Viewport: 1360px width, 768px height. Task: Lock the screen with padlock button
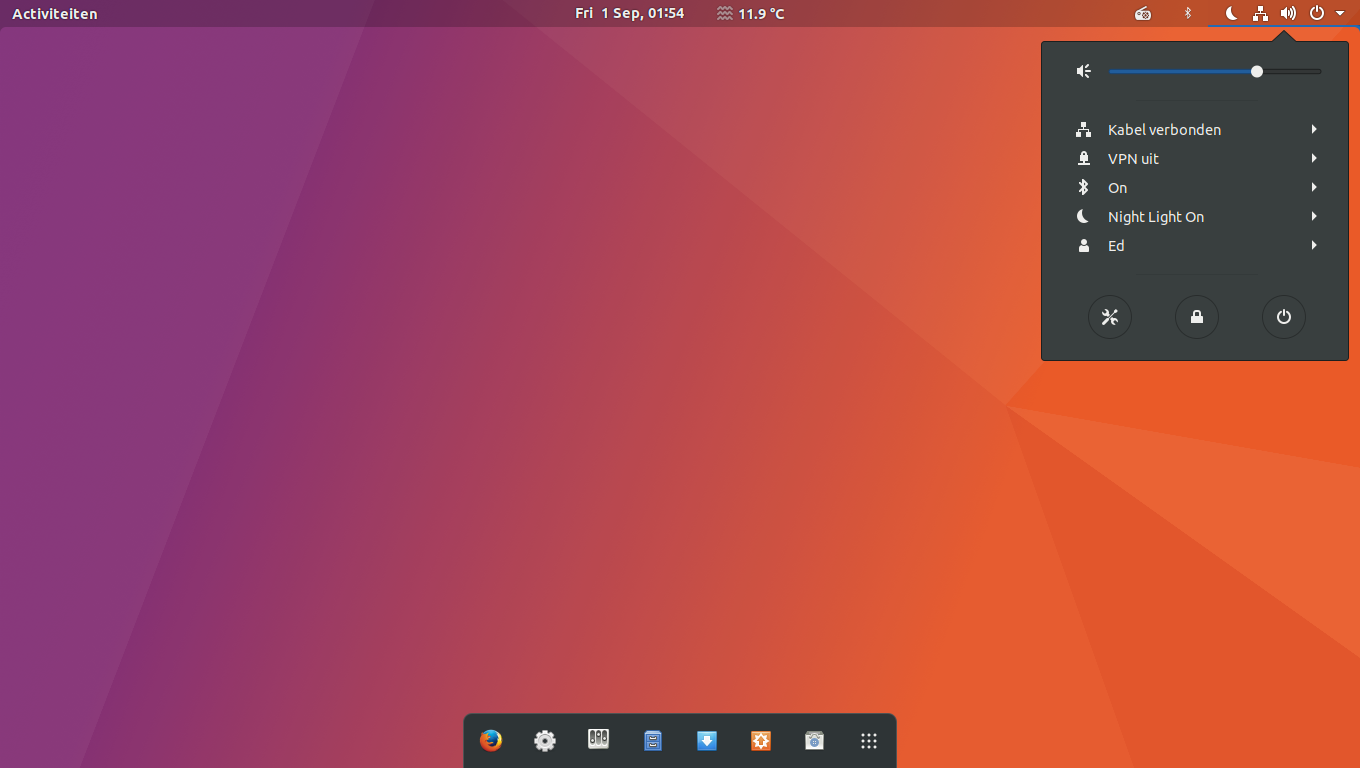[1197, 317]
